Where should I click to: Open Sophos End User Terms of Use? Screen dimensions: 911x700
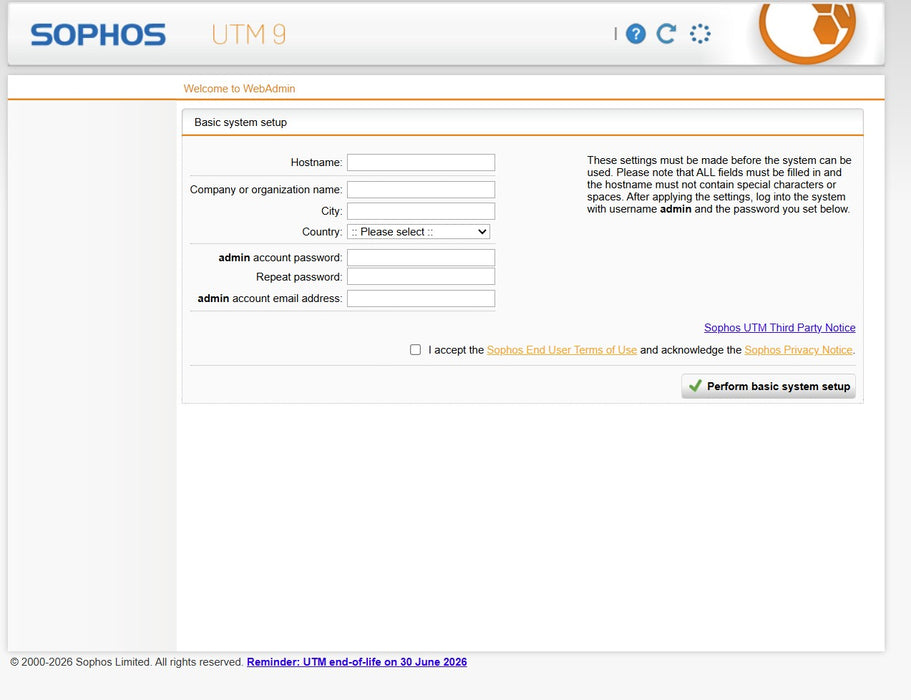pyautogui.click(x=562, y=350)
